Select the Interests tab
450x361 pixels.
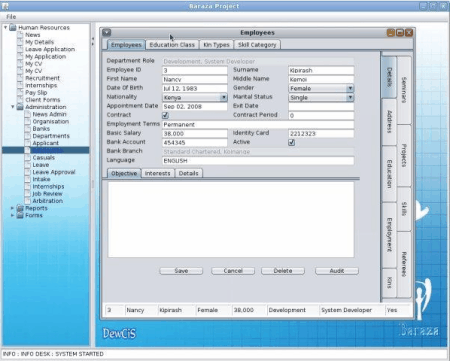[157, 173]
